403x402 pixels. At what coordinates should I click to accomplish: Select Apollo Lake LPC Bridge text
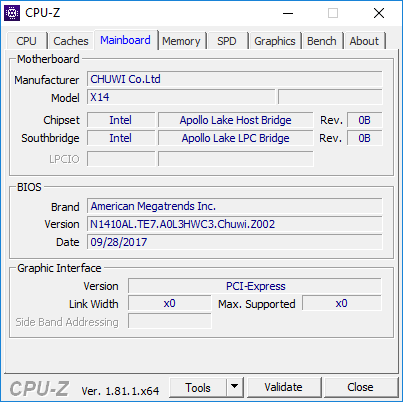click(236, 138)
